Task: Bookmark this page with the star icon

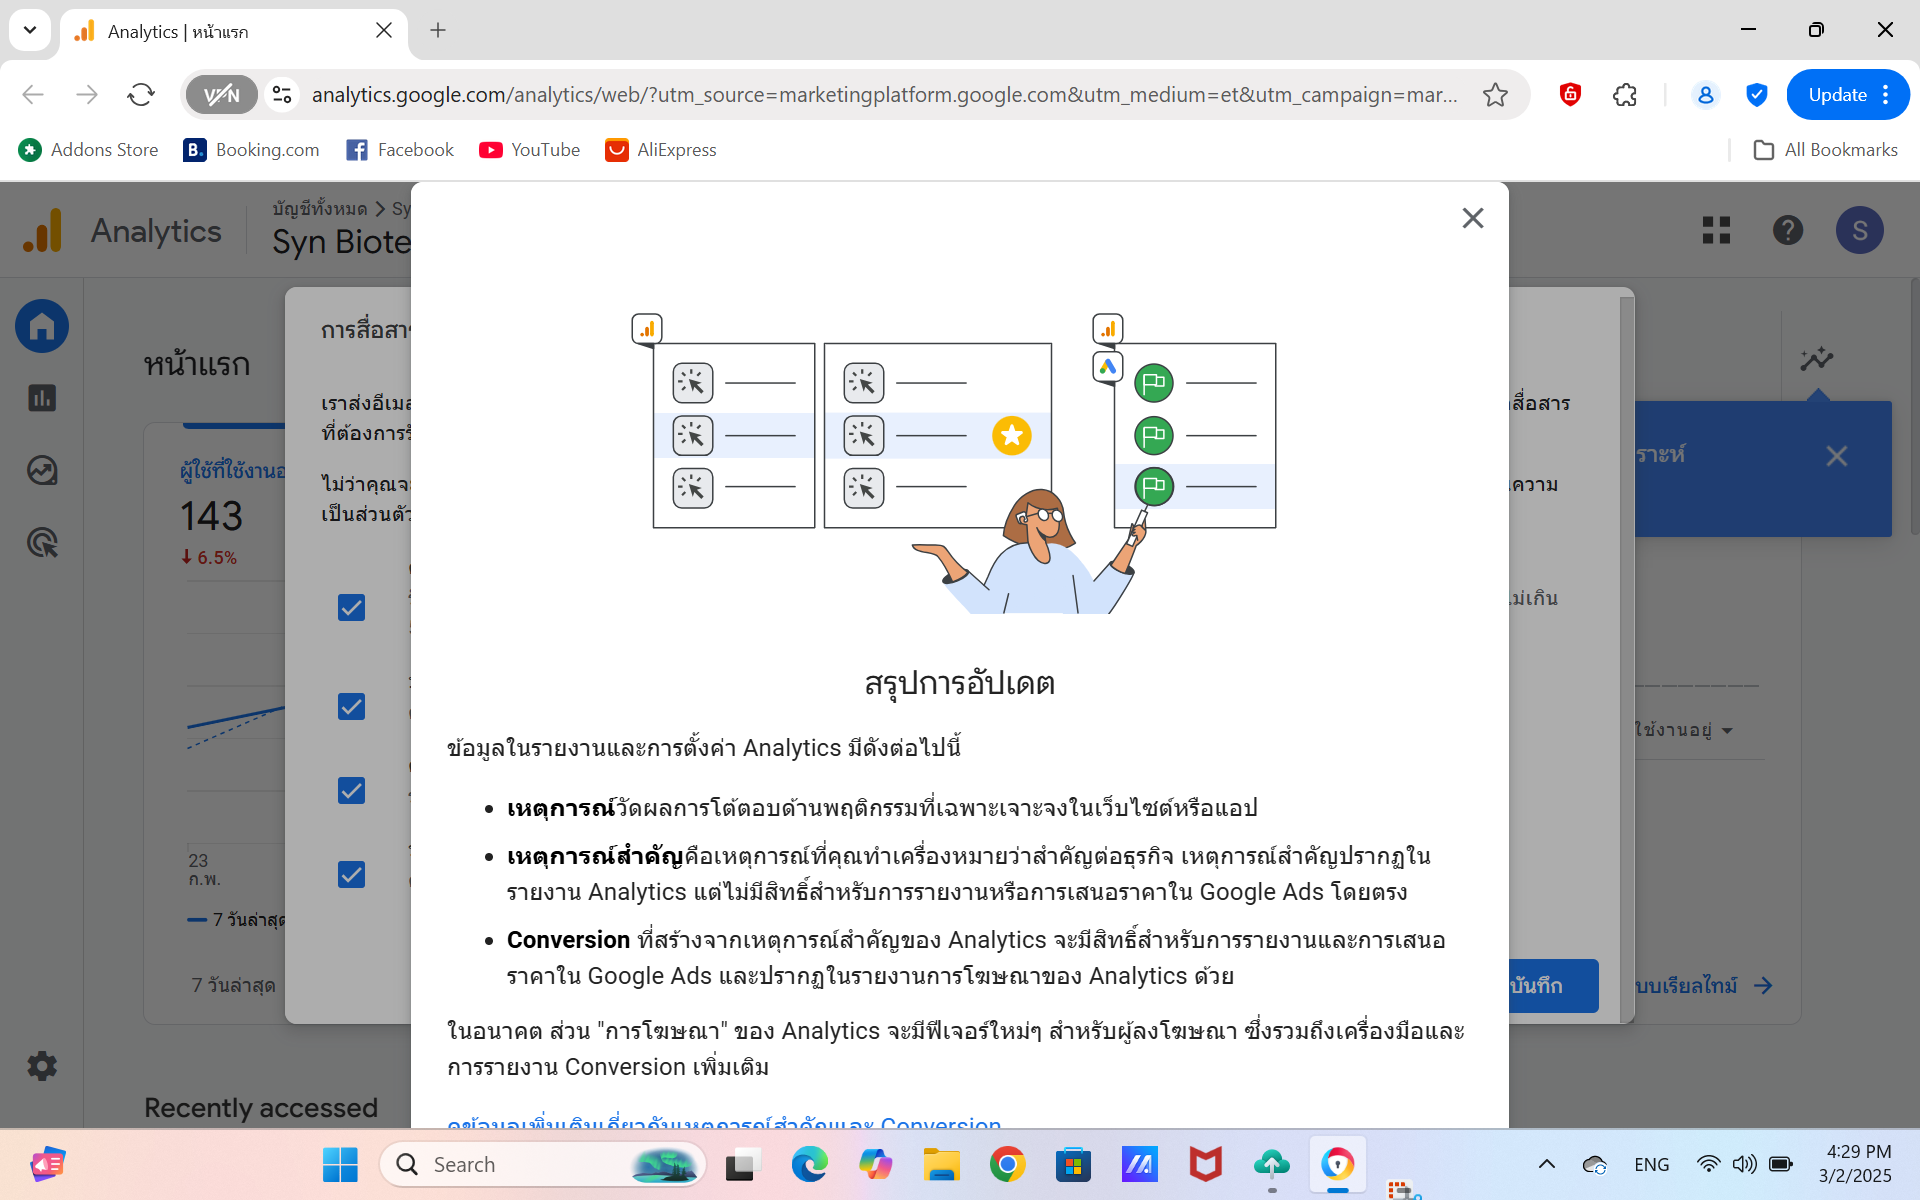Action: tap(1495, 95)
